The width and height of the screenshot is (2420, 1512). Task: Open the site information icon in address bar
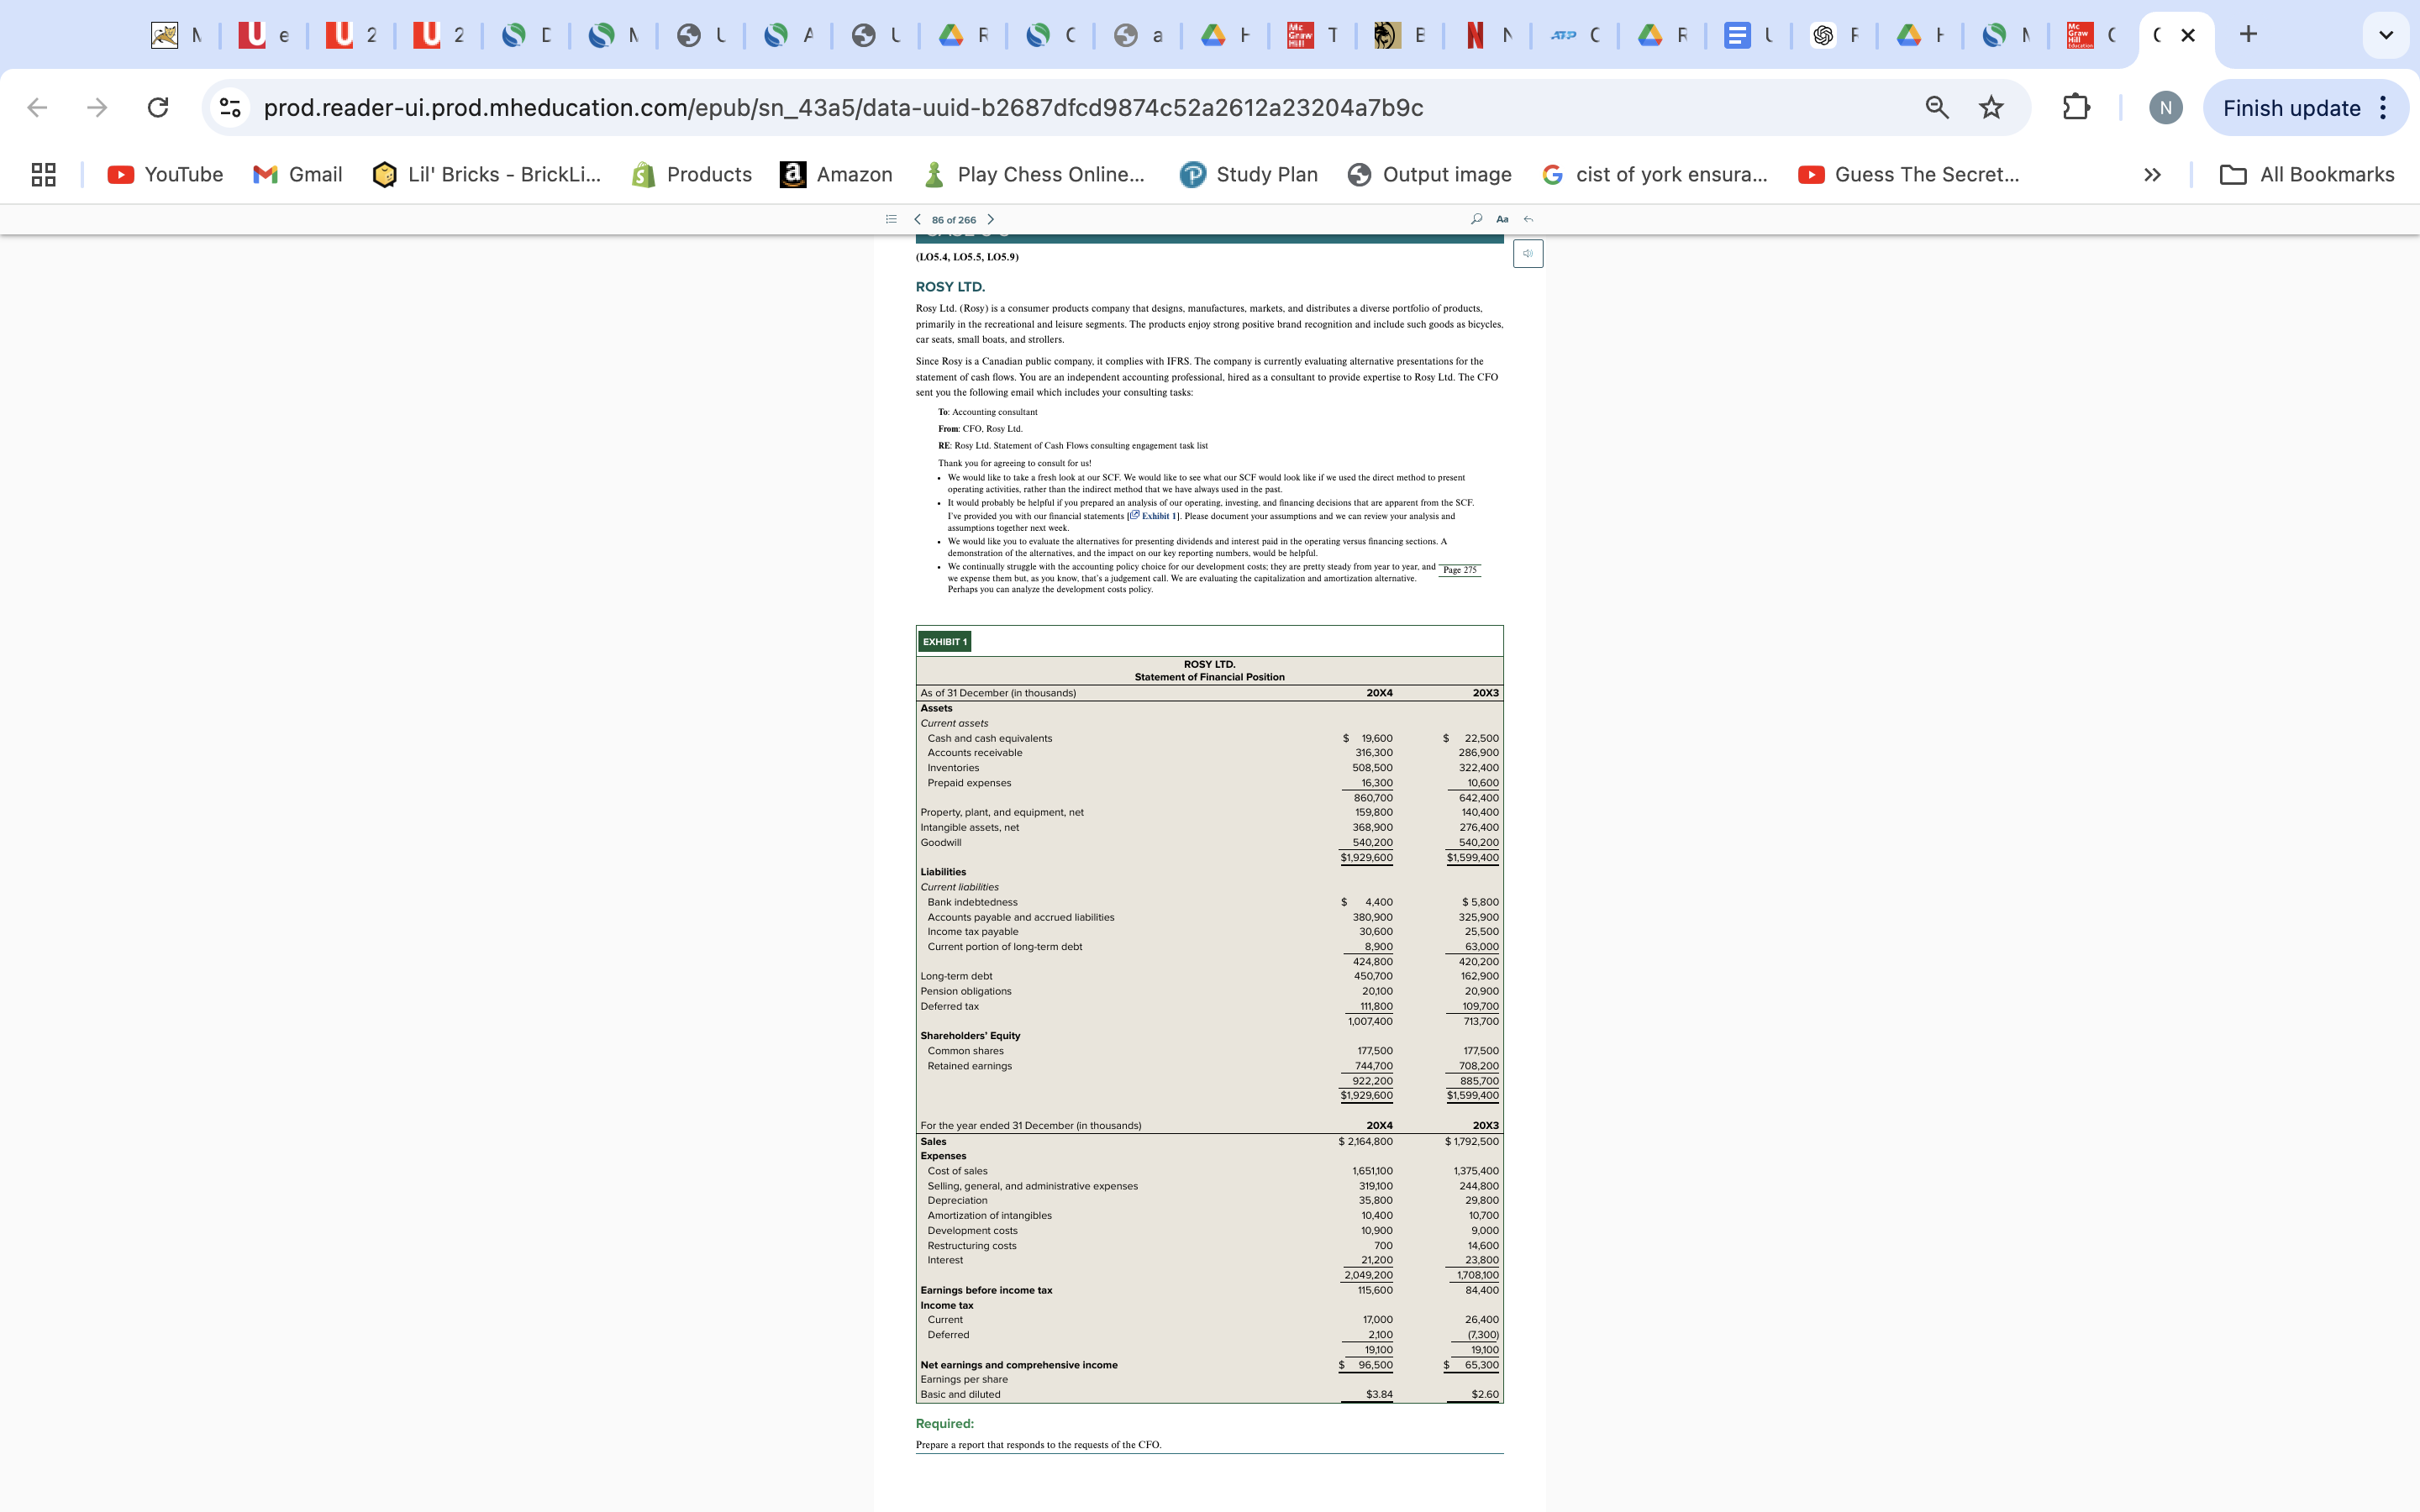[x=231, y=108]
